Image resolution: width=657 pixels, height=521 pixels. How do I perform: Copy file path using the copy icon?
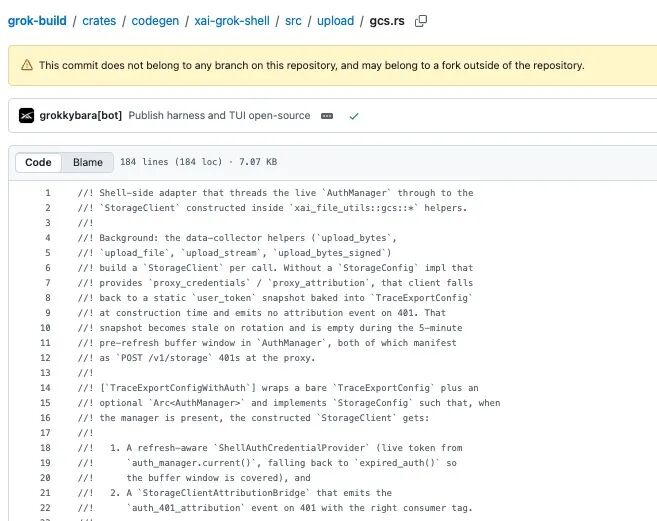421,21
